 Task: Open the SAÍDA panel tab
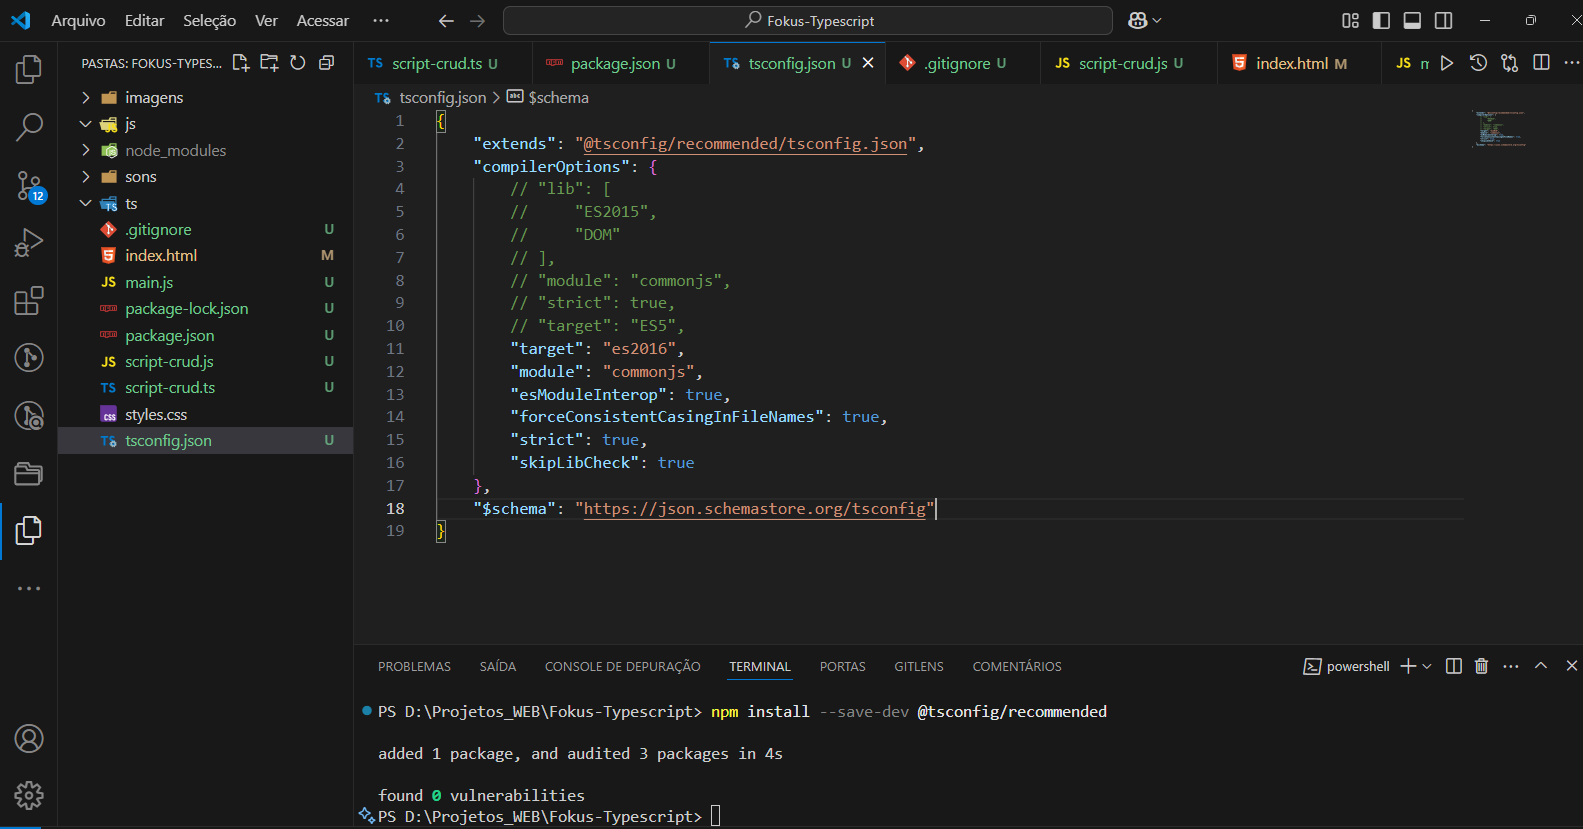pos(498,666)
